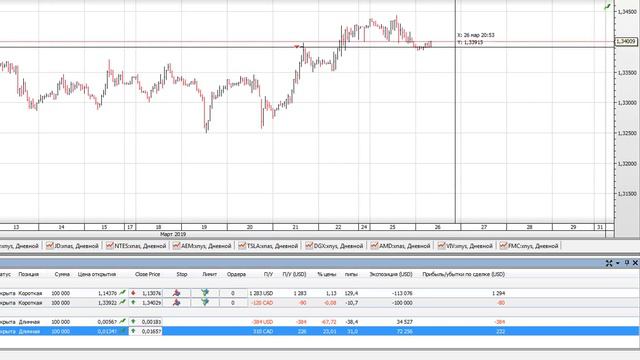The height and width of the screenshot is (360, 640).
Task: Click the '1,34500' price axis label
Action: [627, 12]
